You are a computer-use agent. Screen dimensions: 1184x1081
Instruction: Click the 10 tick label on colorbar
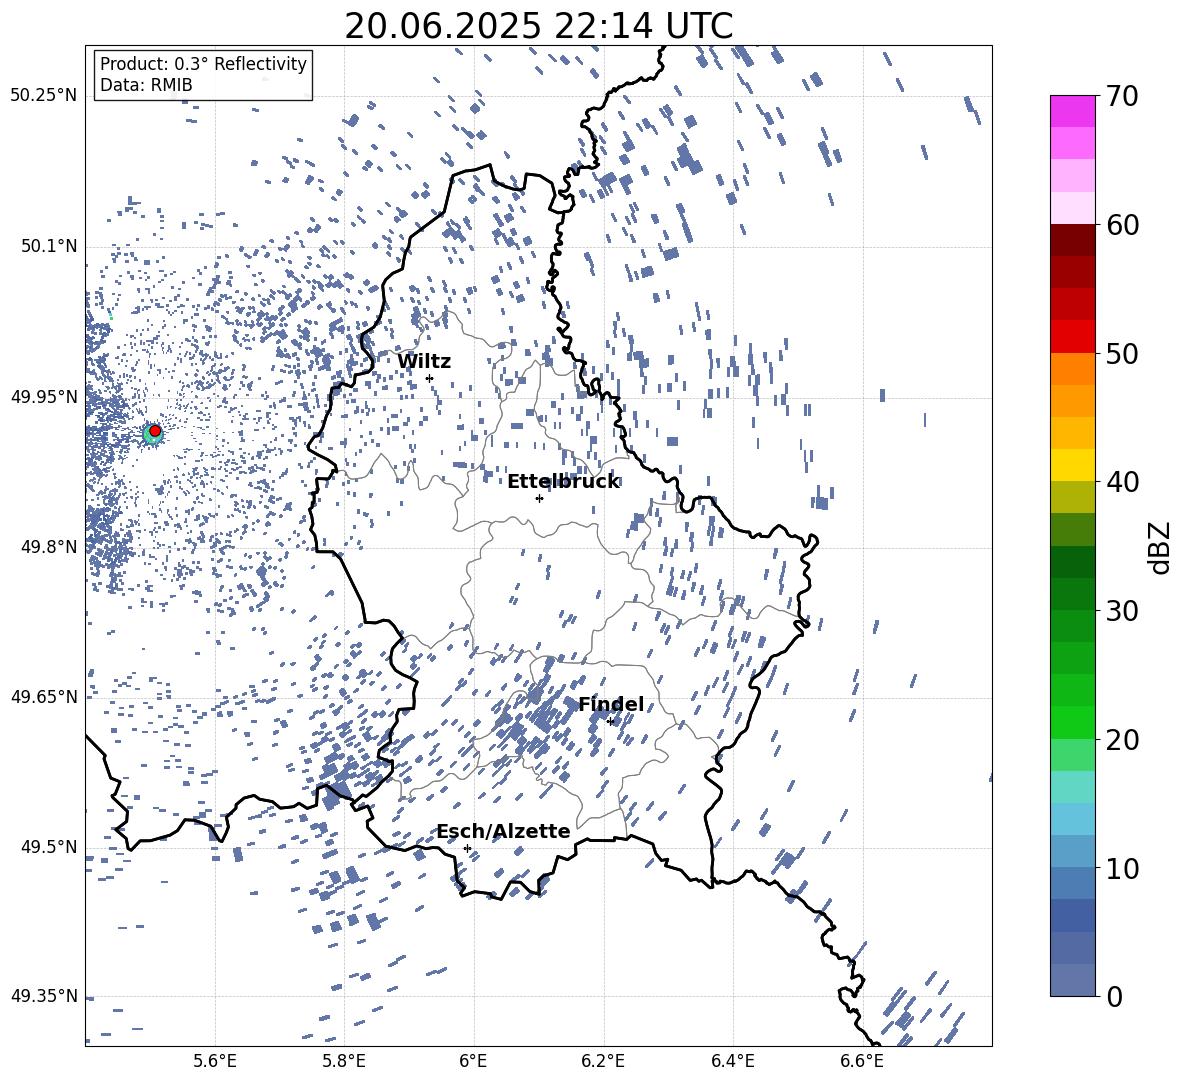pos(1122,869)
